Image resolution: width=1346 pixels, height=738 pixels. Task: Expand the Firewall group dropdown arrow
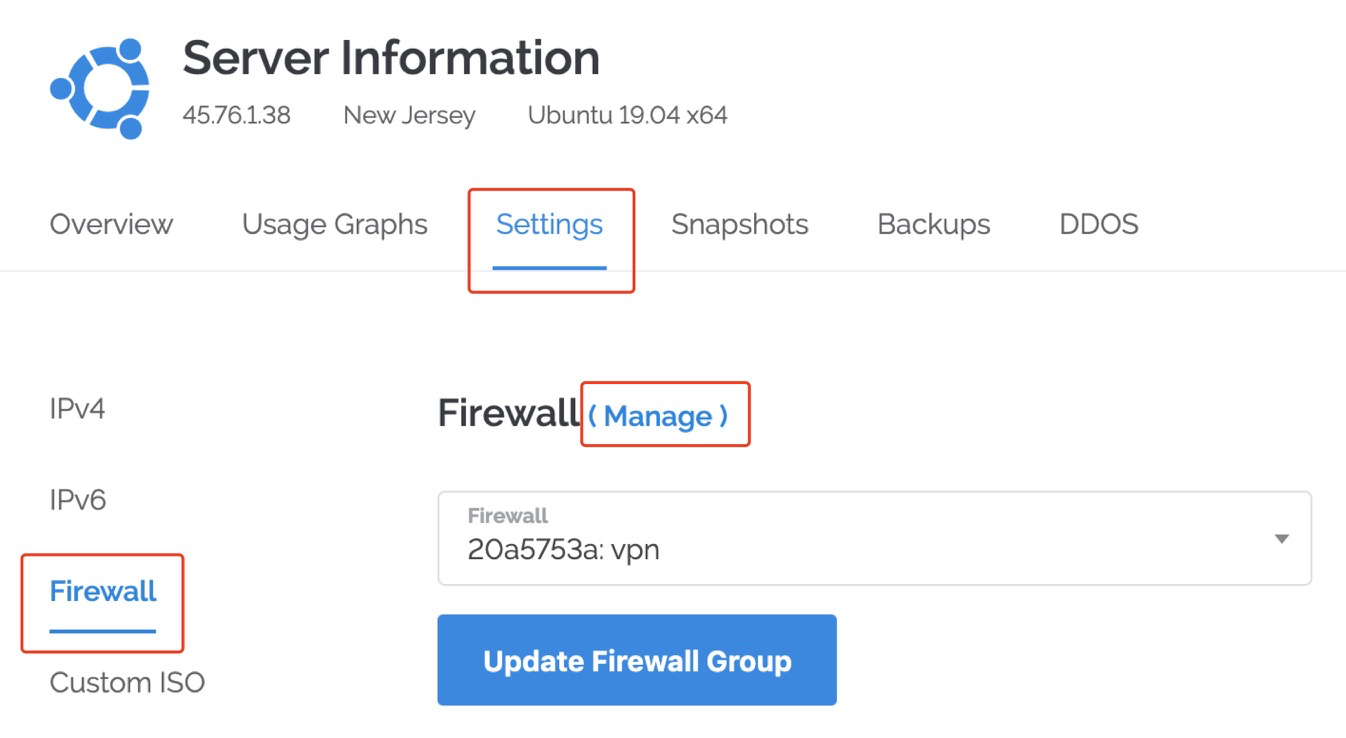pyautogui.click(x=1281, y=539)
